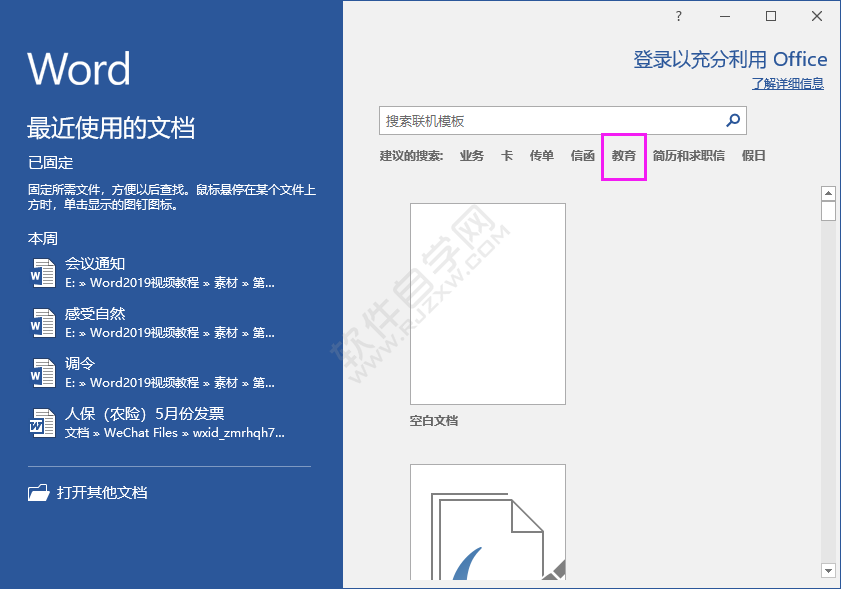Select suggested search 教育
The height and width of the screenshot is (589, 841).
(x=624, y=156)
